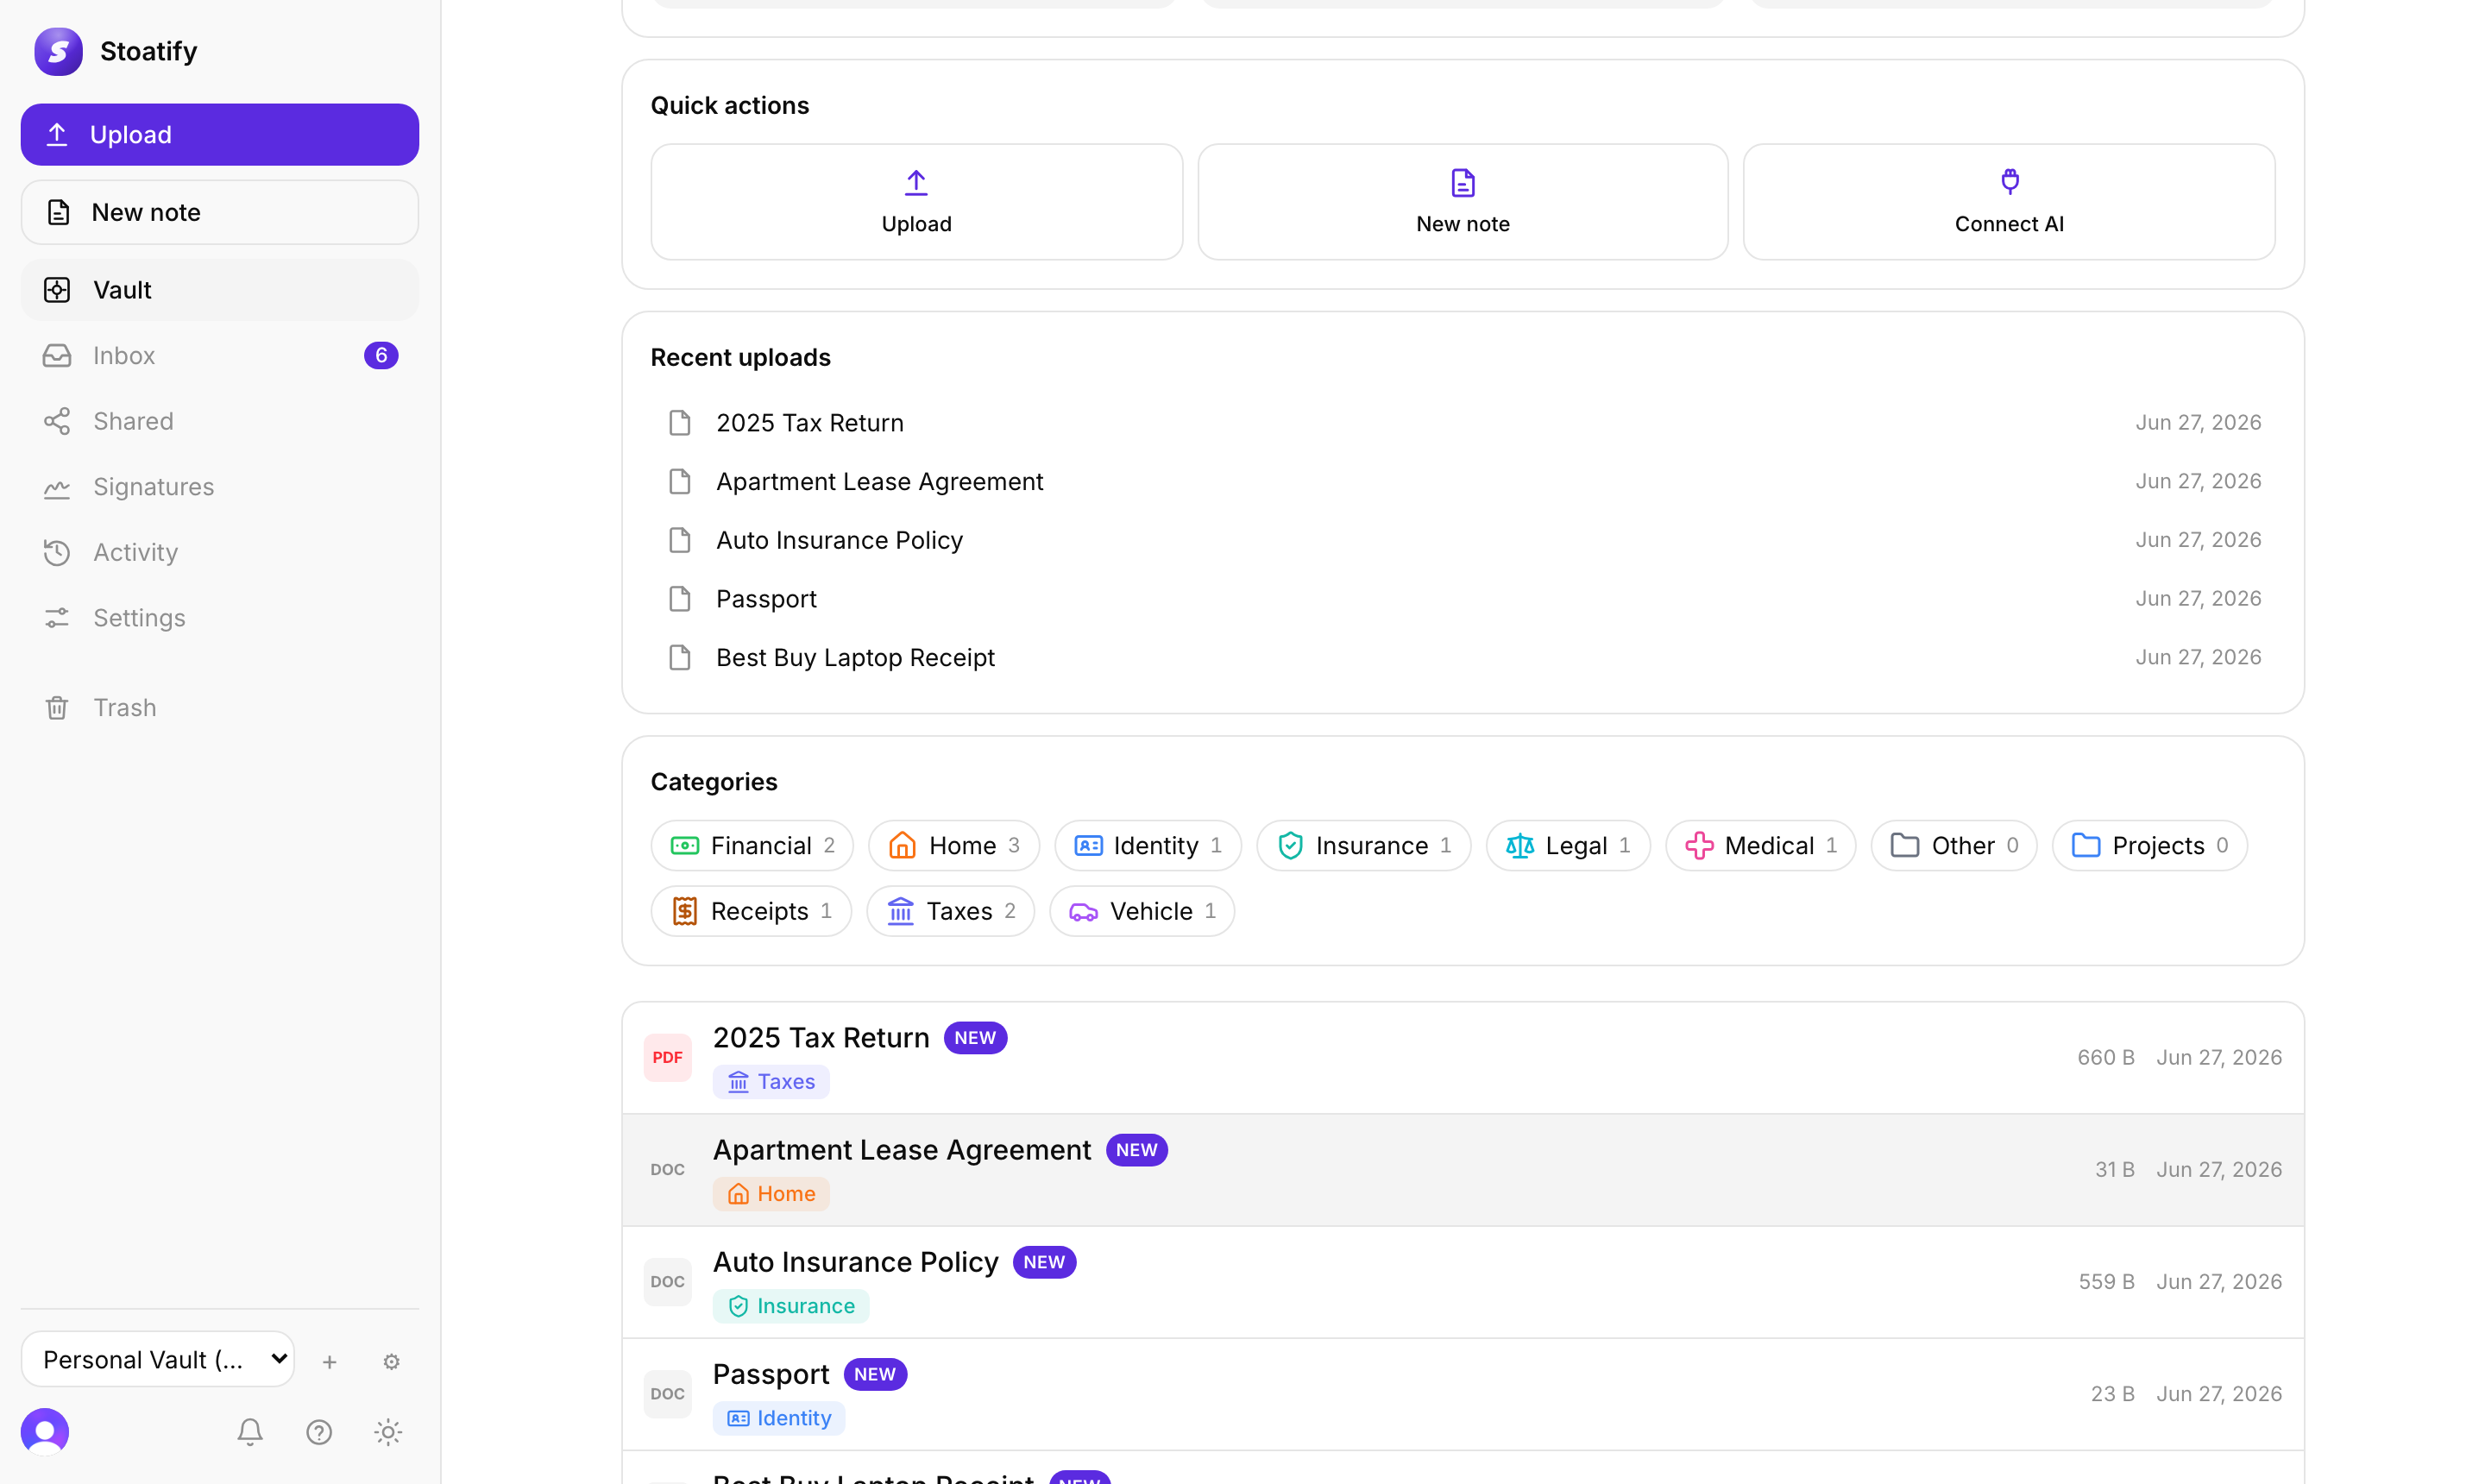The width and height of the screenshot is (2485, 1484).
Task: Open the Inbox section
Action: click(220, 356)
